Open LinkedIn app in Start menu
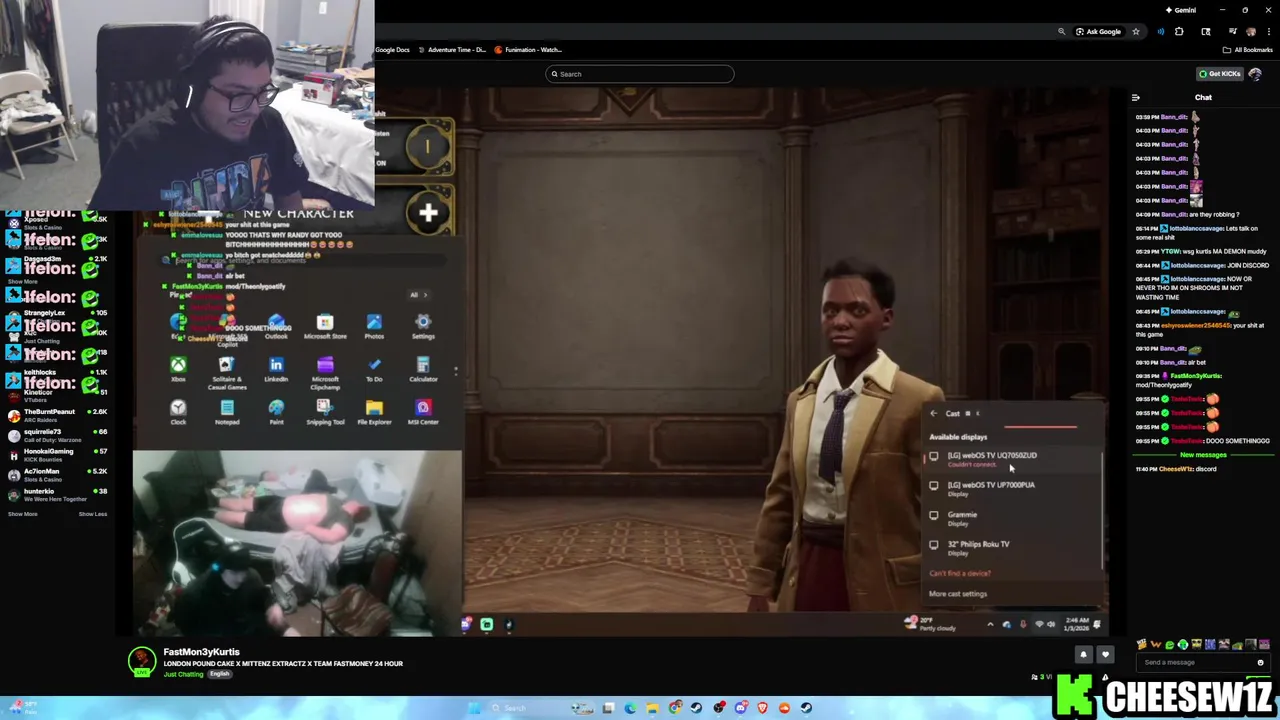Screen dimensions: 1280x720 276,369
